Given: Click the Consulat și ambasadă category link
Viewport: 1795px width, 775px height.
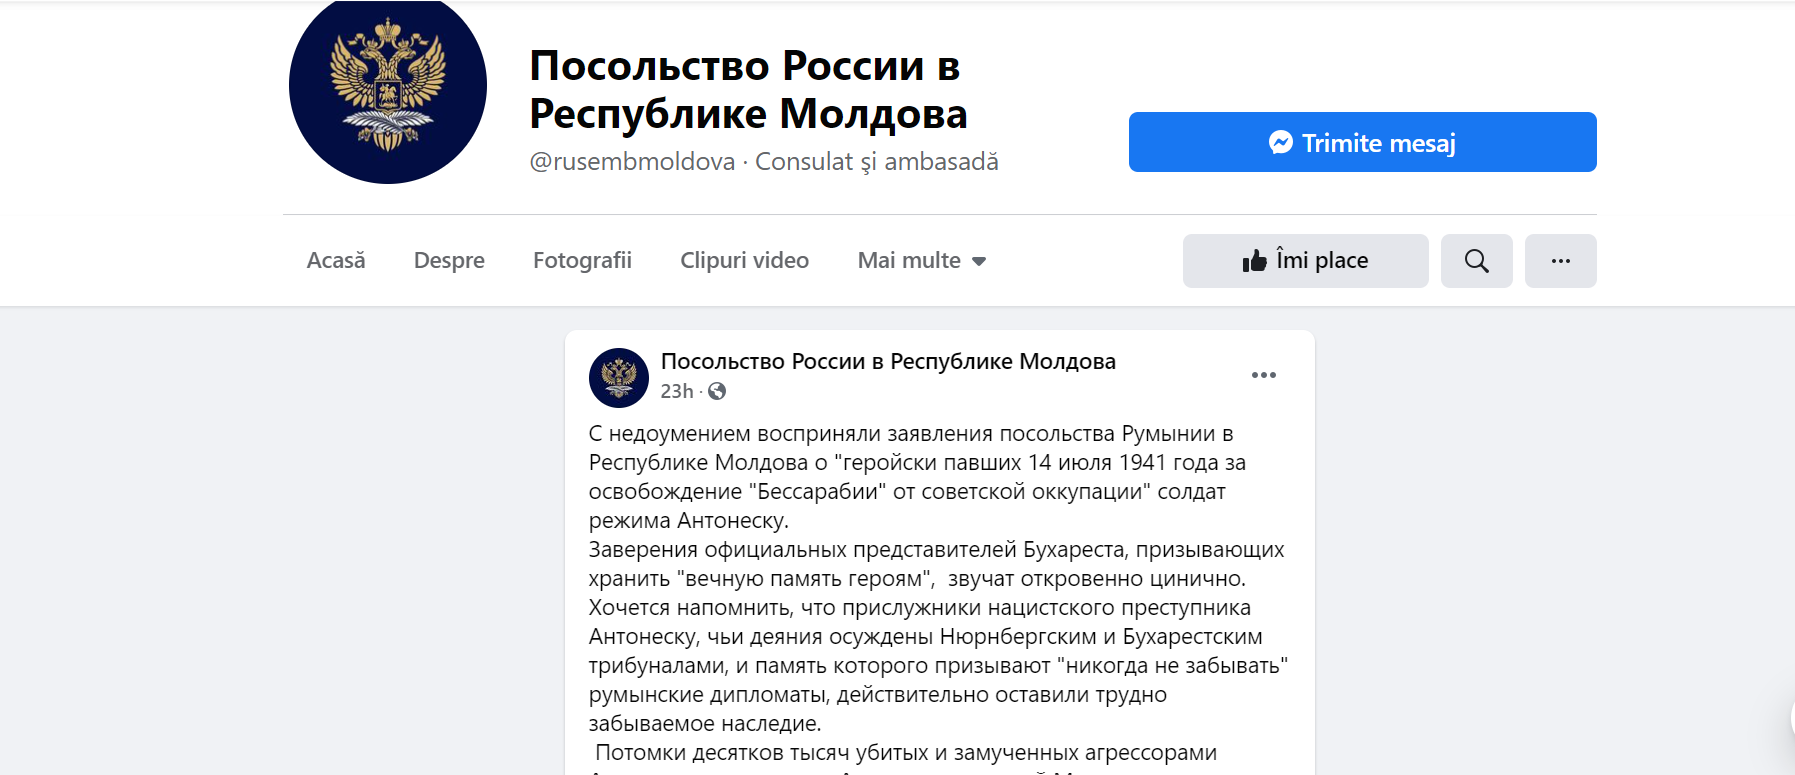Looking at the screenshot, I should tap(876, 162).
